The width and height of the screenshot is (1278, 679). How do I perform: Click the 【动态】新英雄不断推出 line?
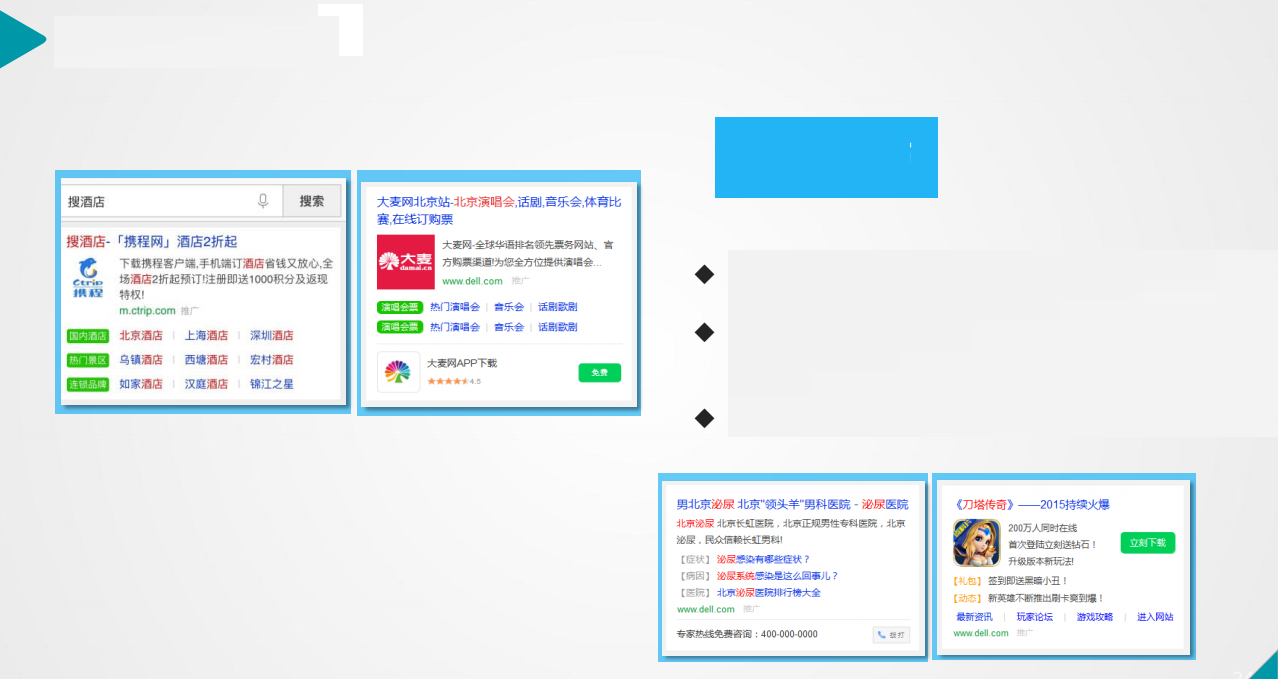click(1028, 598)
